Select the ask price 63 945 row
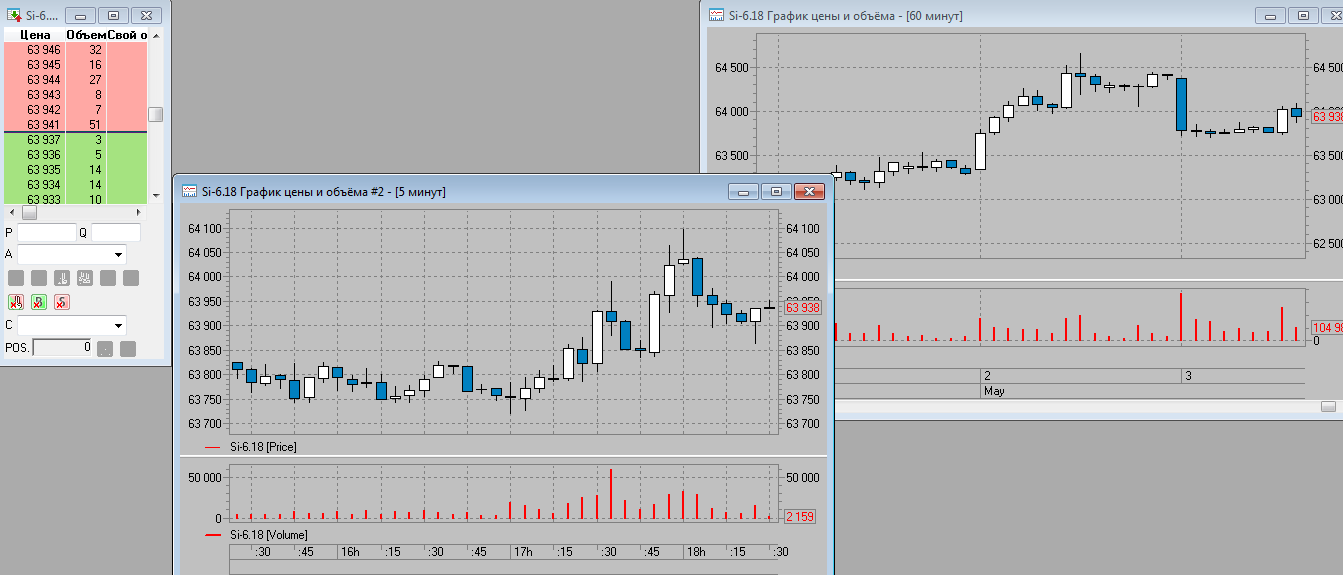Image resolution: width=1343 pixels, height=575 pixels. click(76, 65)
